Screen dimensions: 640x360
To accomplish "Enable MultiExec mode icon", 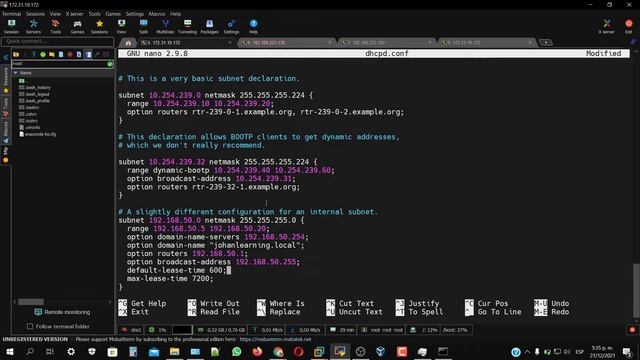I will point(165,27).
